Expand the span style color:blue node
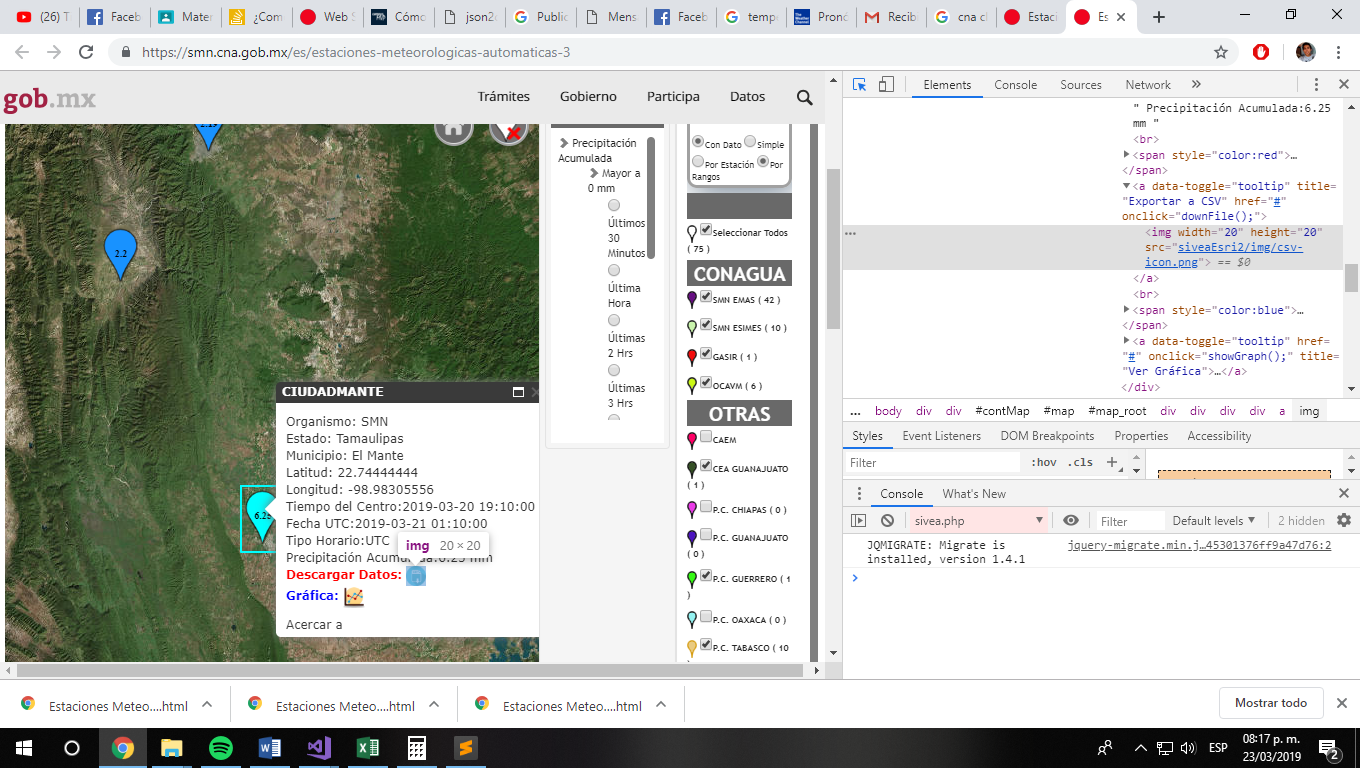This screenshot has width=1360, height=768. click(1127, 310)
